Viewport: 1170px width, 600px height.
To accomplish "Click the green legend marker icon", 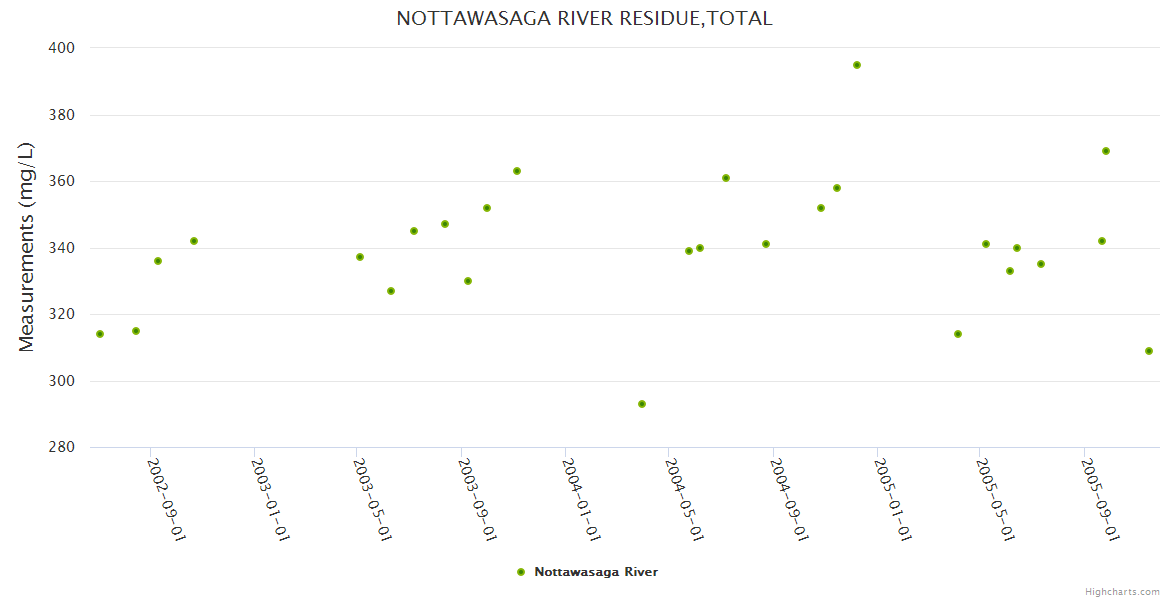I will click(521, 572).
